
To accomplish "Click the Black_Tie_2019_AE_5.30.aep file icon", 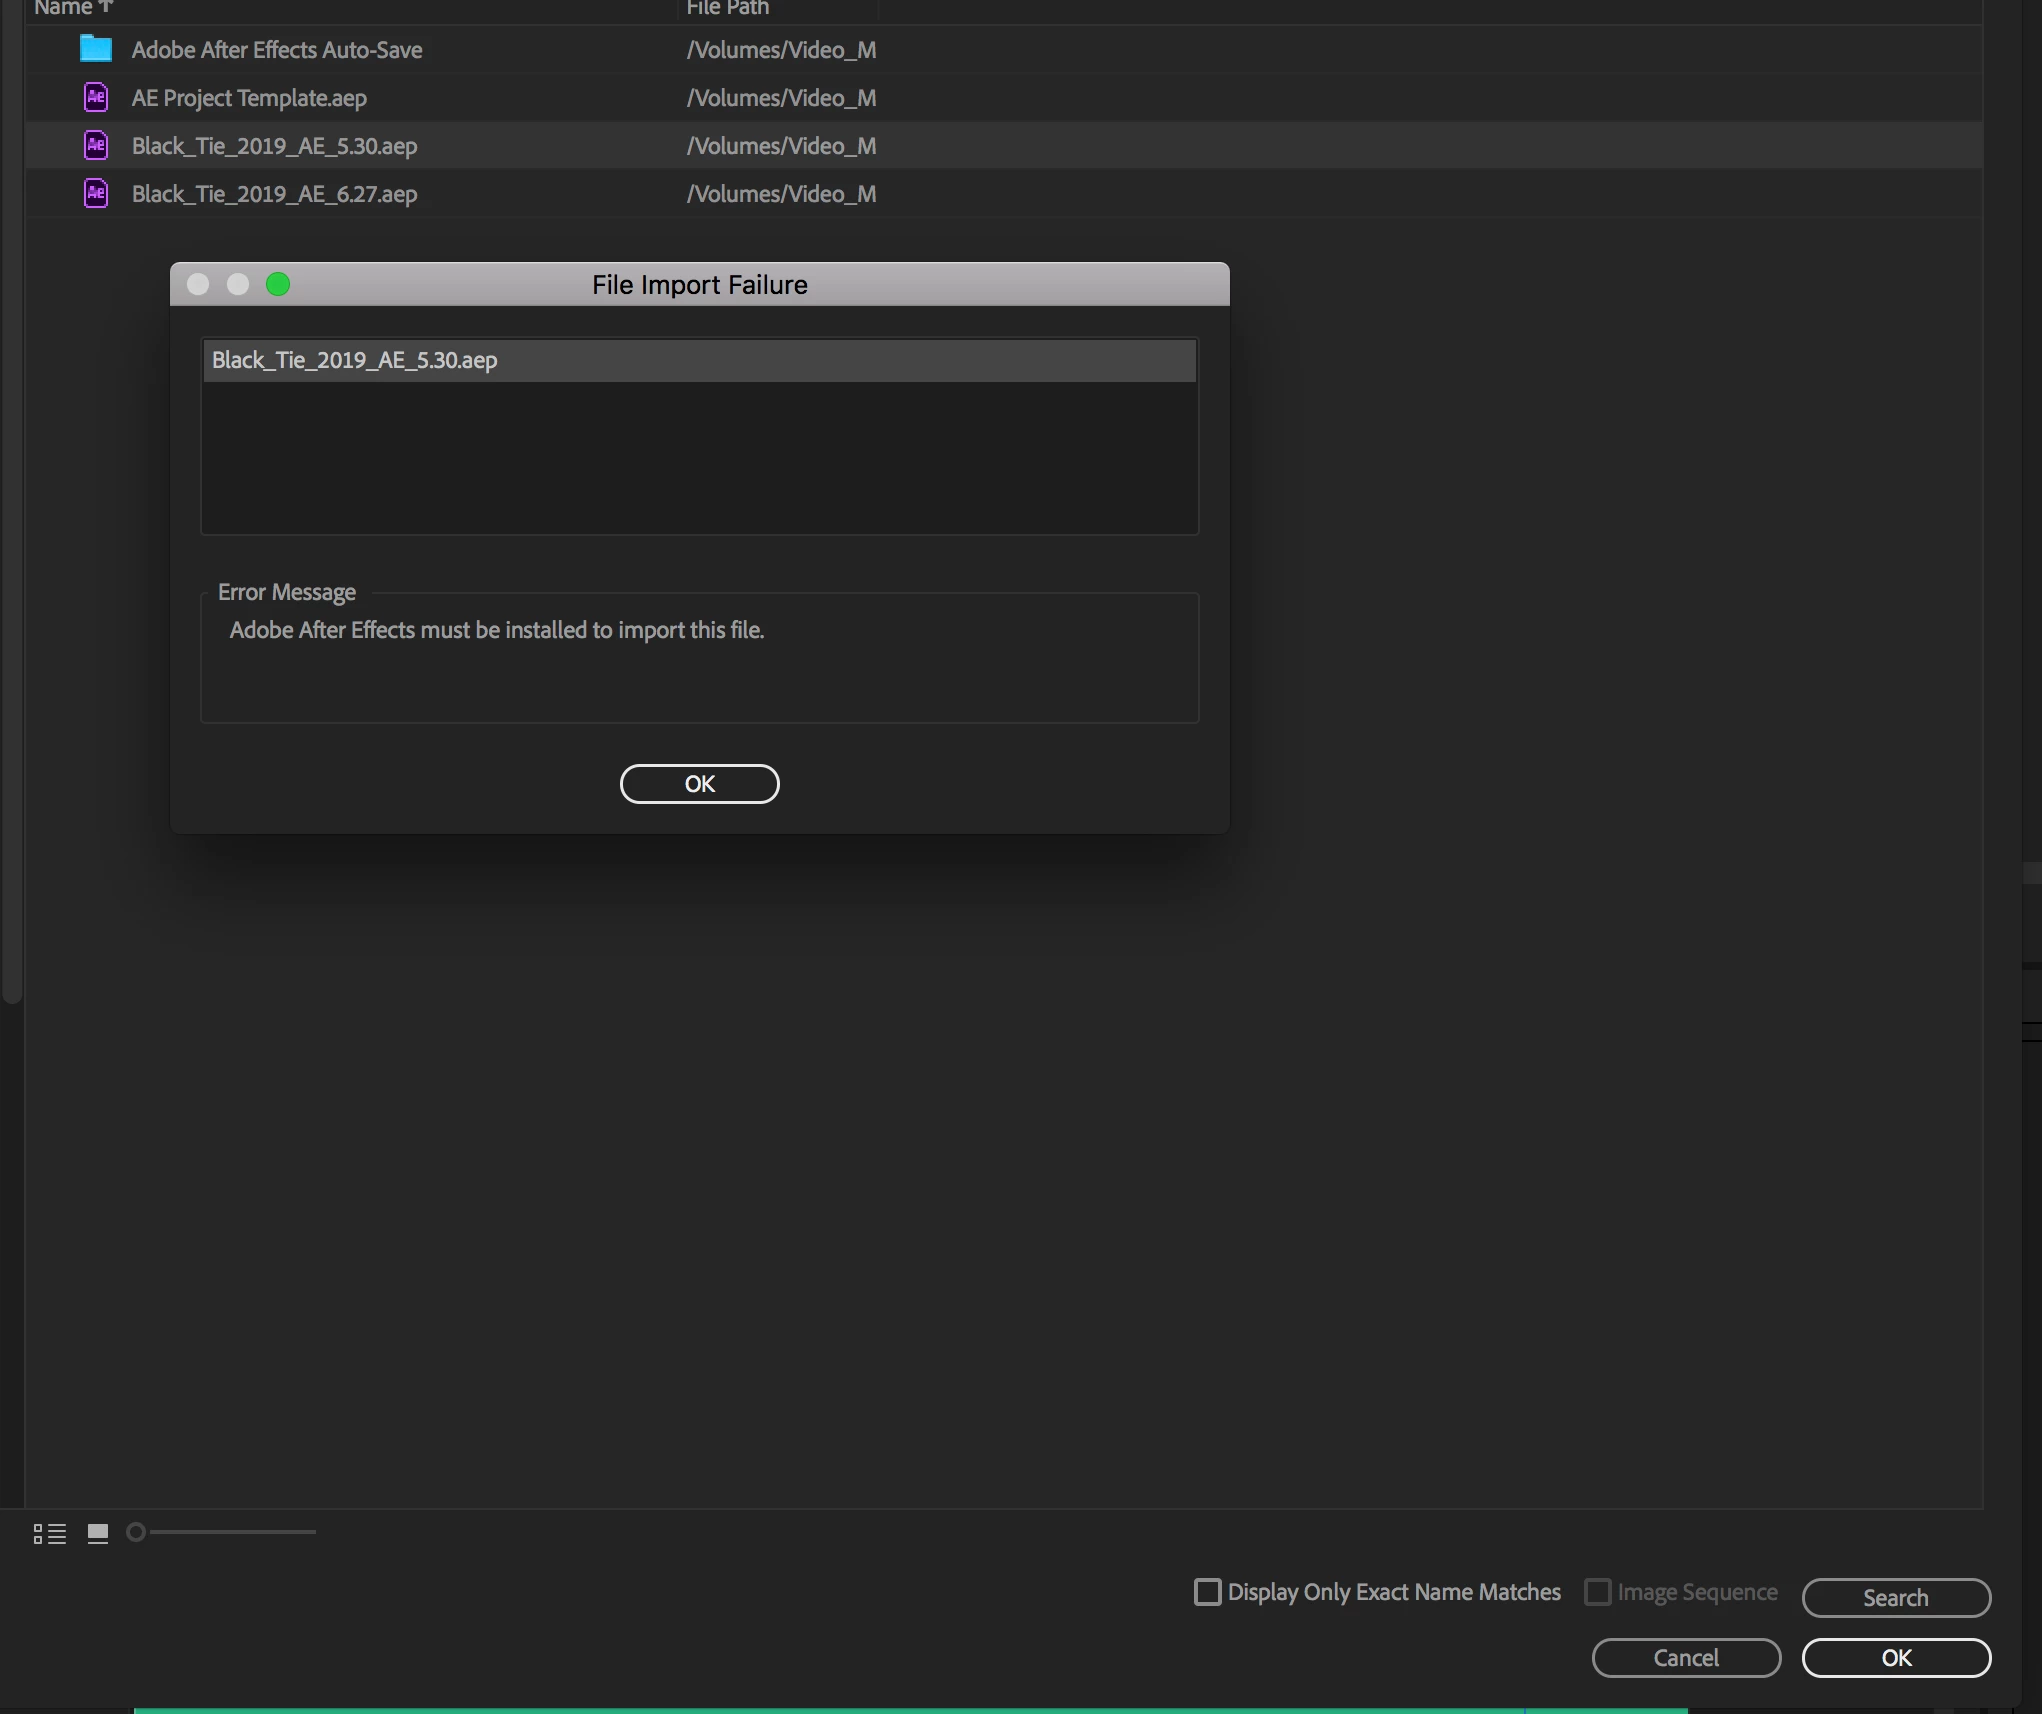I will pyautogui.click(x=96, y=145).
